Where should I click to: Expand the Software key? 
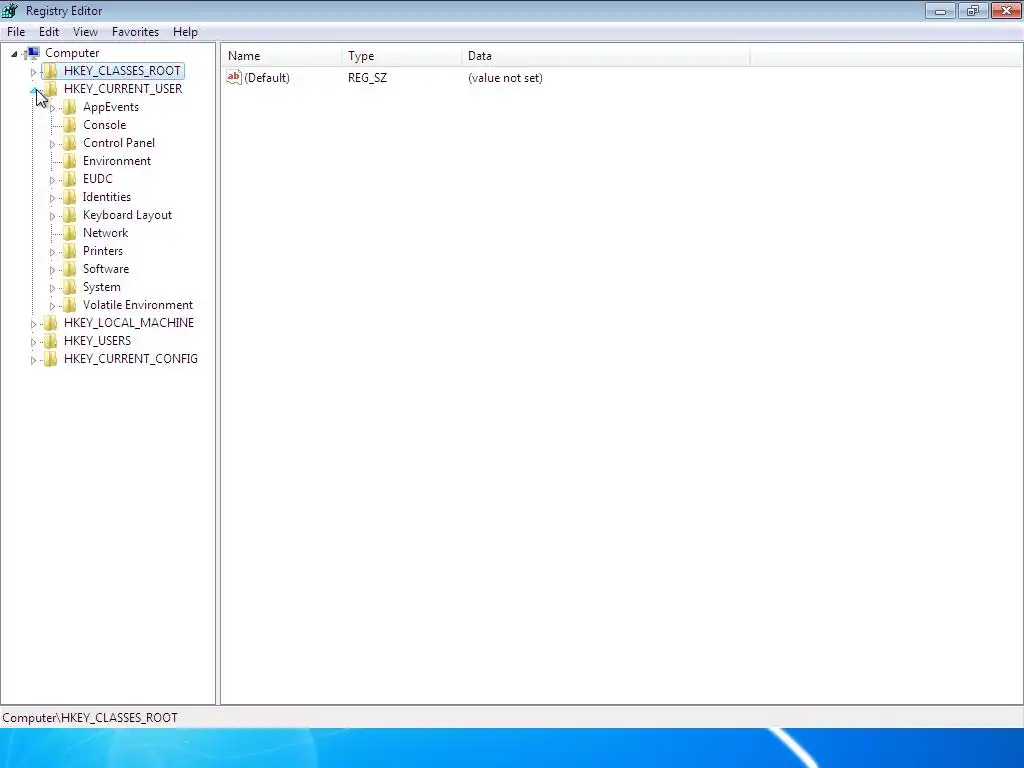[52, 270]
